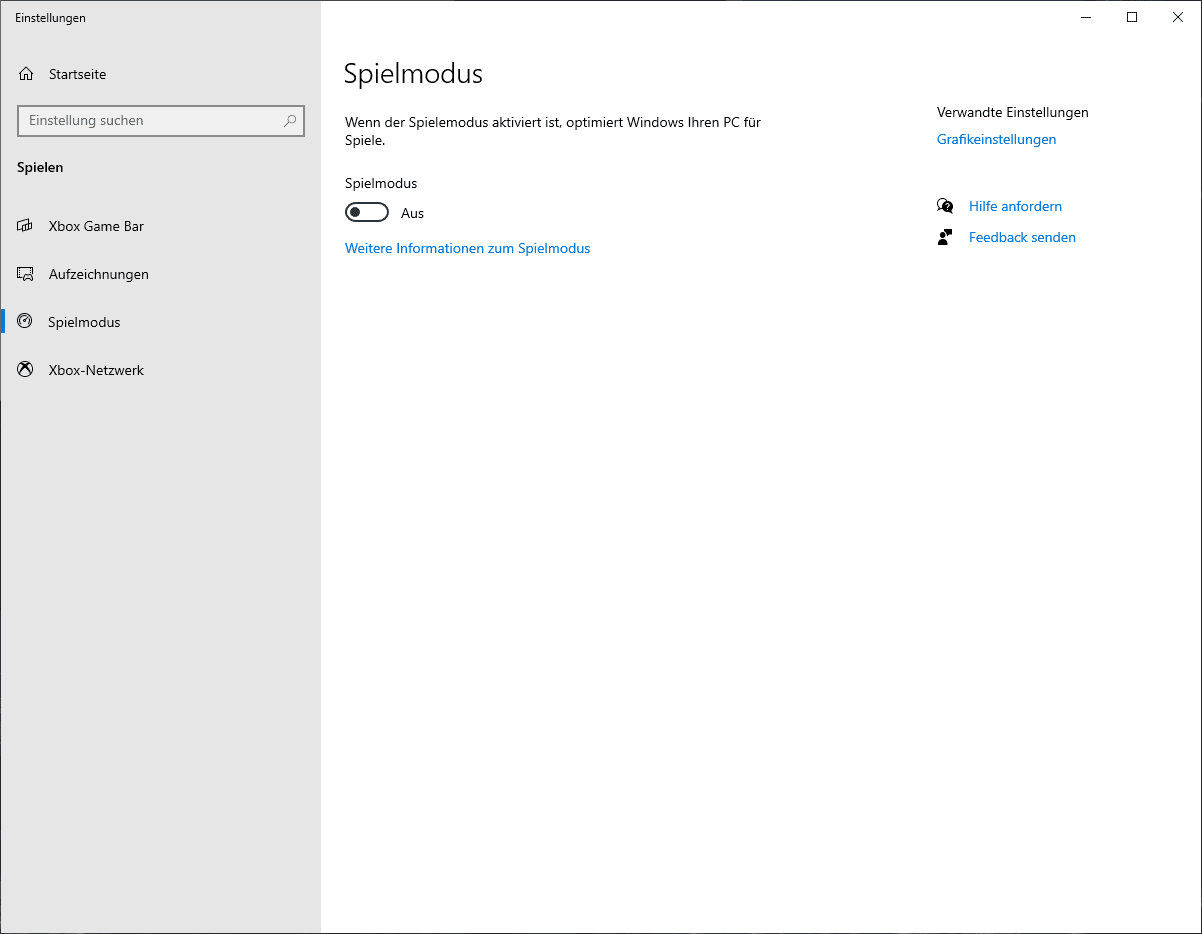Click the Feedback senden person icon
The image size is (1202, 934).
(945, 237)
